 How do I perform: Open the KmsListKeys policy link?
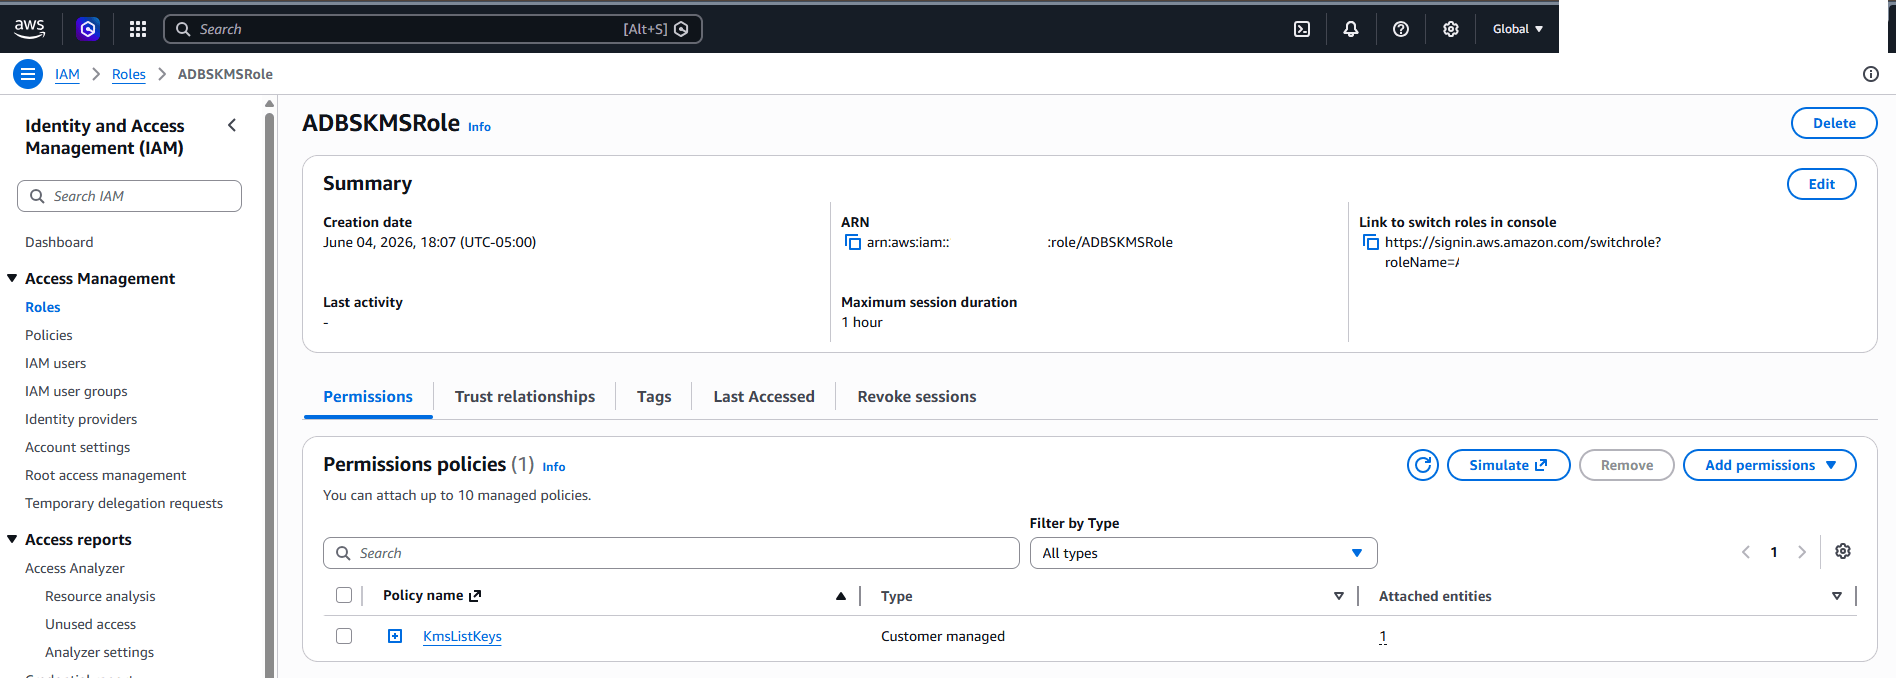click(462, 636)
